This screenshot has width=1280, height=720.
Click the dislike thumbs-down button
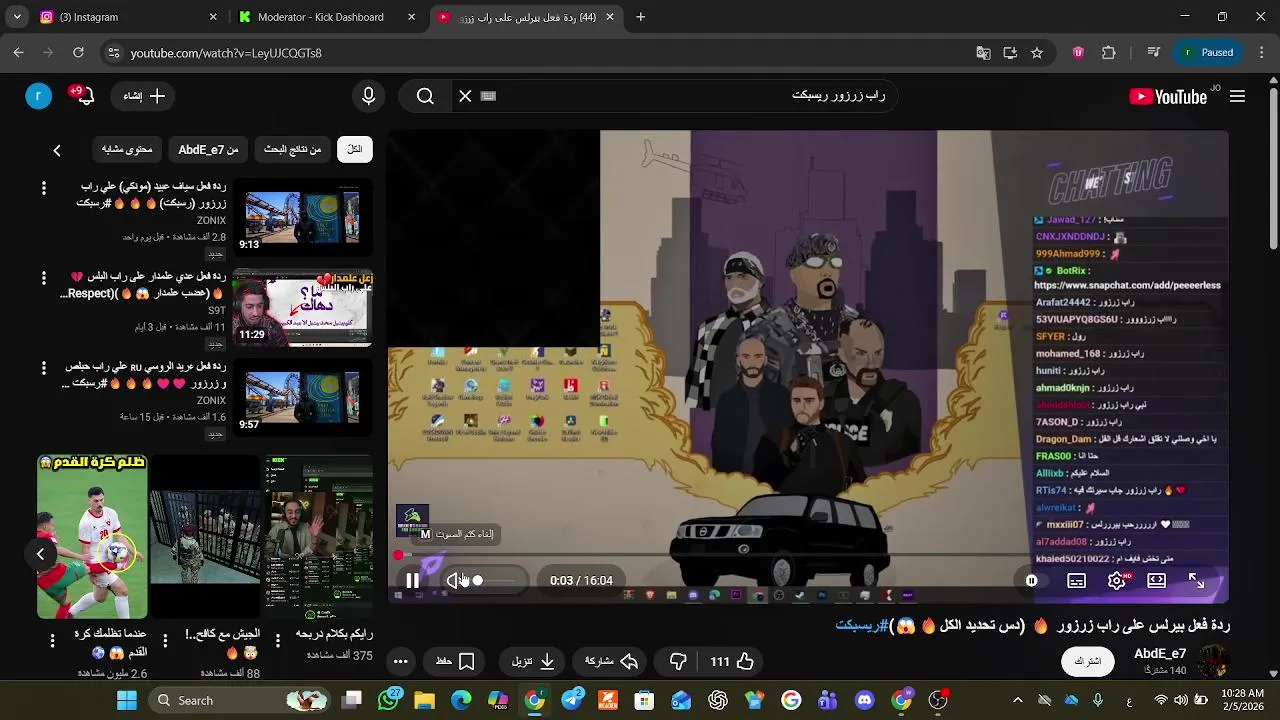tap(678, 661)
